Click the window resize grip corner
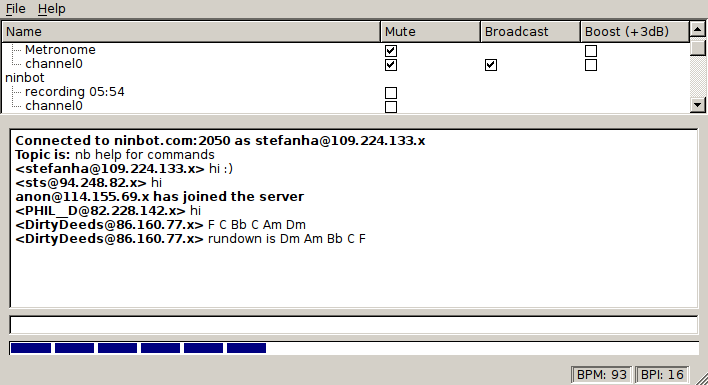Viewport: 708px width, 385px height. (x=701, y=378)
